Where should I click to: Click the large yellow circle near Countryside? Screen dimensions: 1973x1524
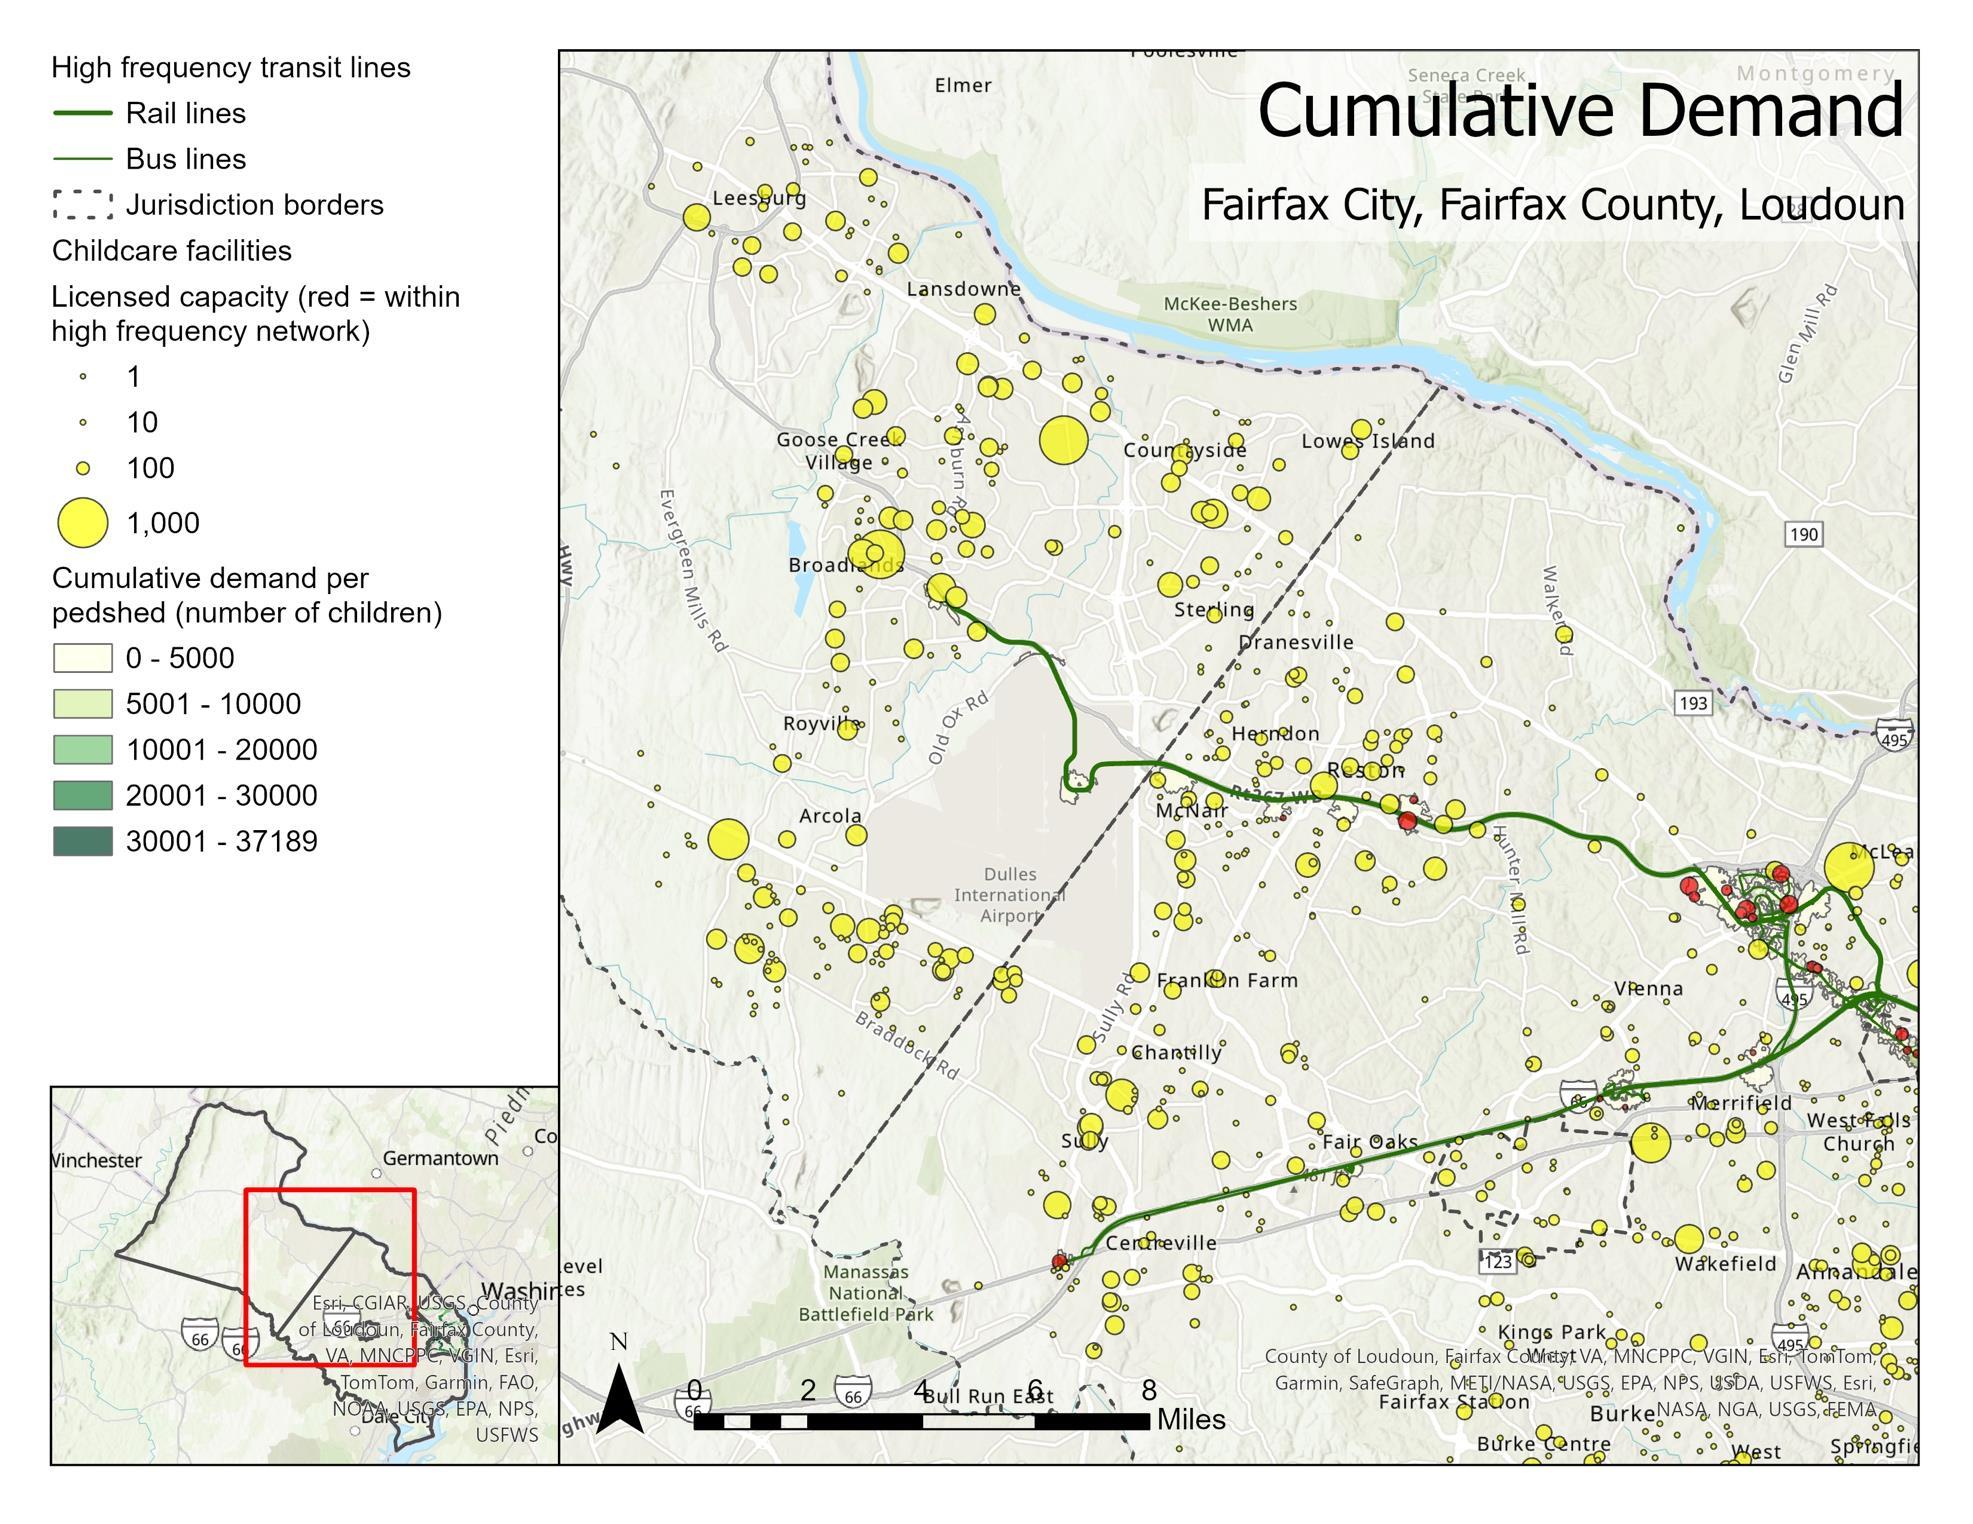coord(1063,441)
